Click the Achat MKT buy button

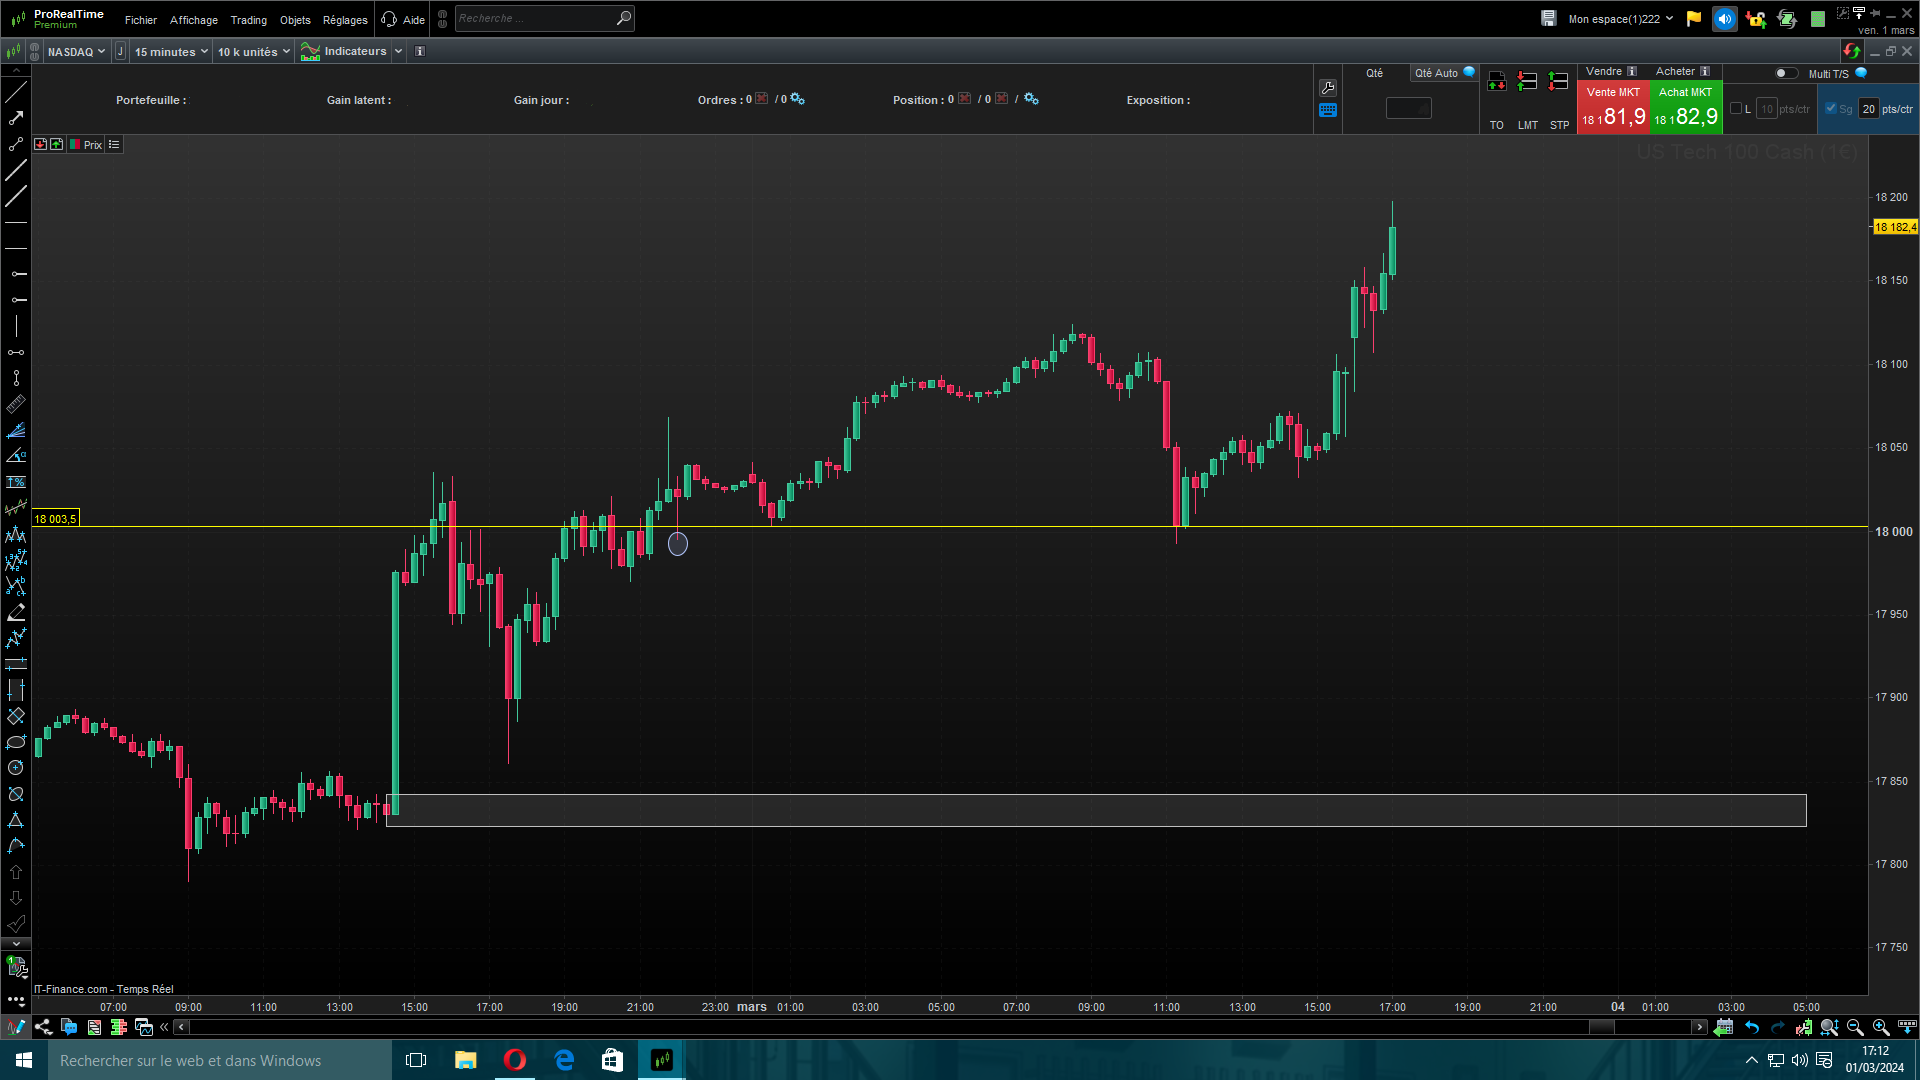tap(1685, 107)
